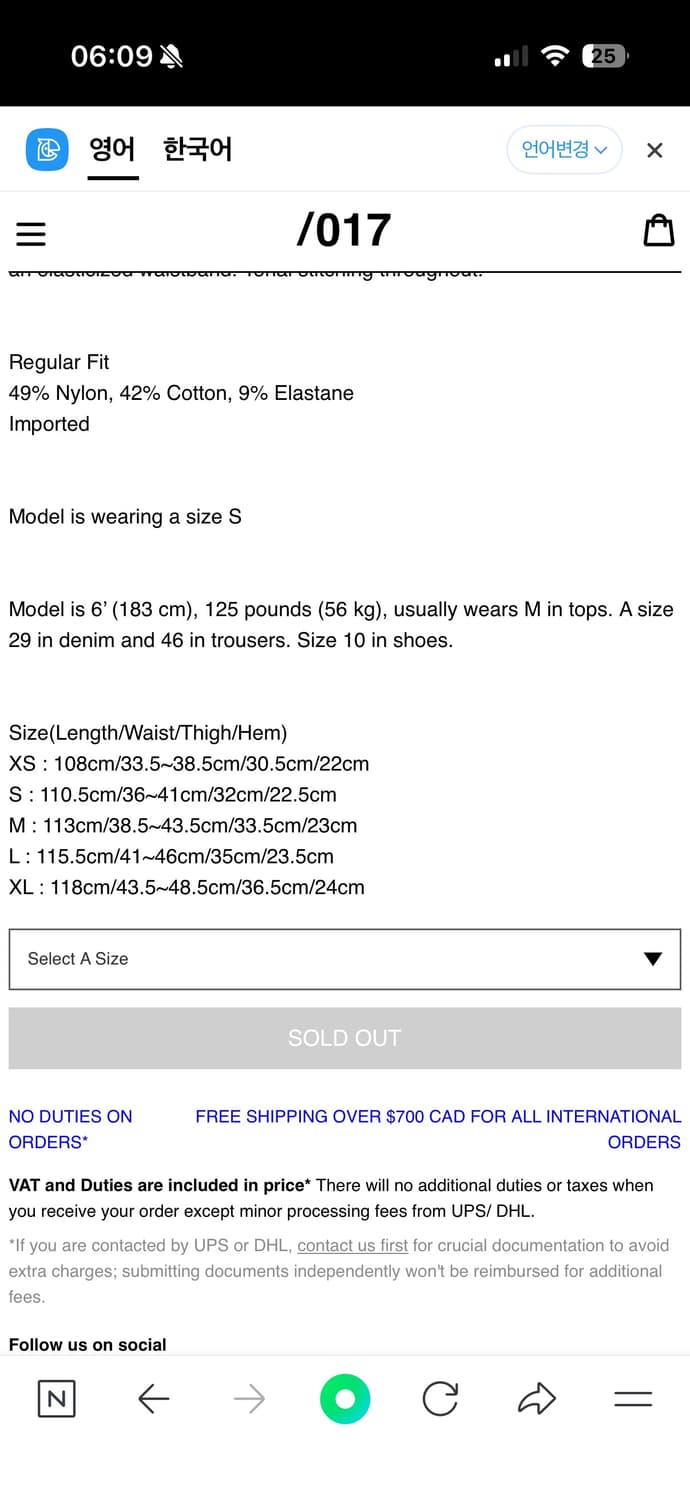
Task: Switch to the 한국어 tab
Action: tap(197, 149)
